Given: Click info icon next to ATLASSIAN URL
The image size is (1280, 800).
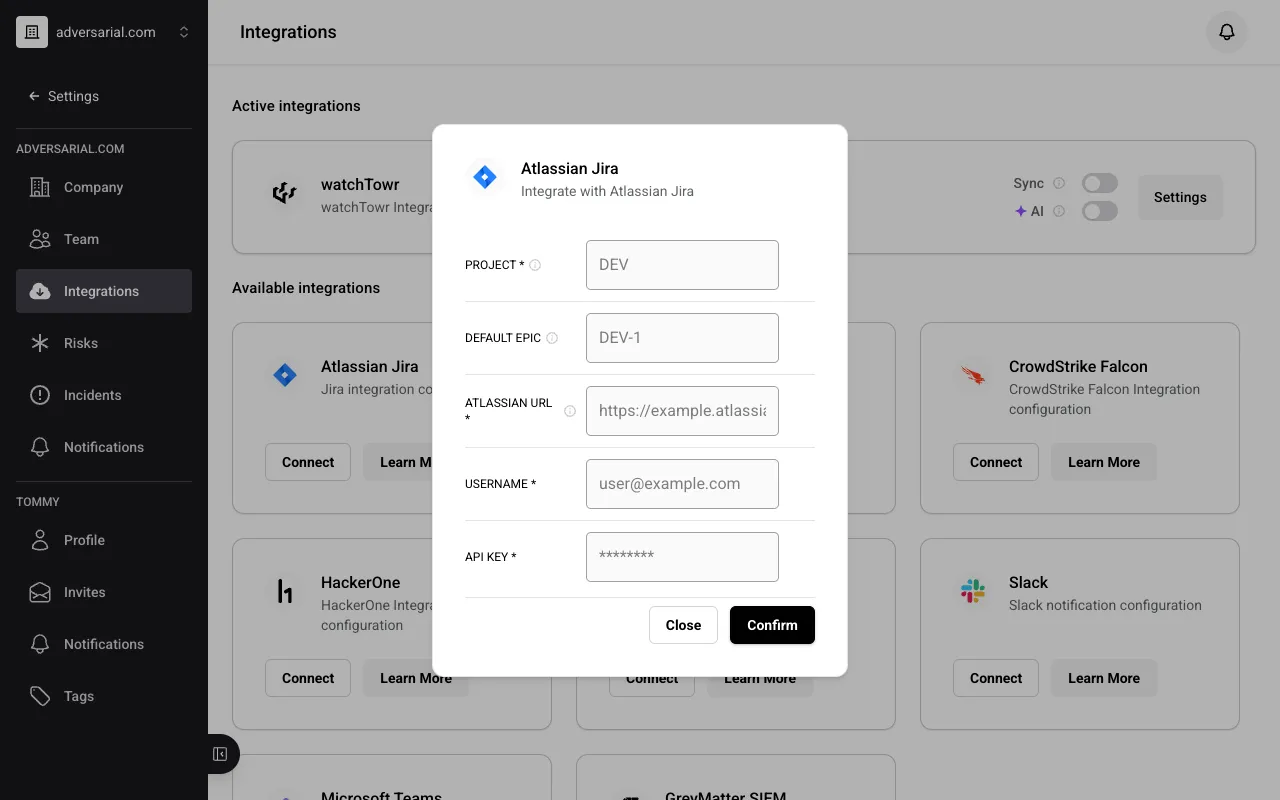Looking at the screenshot, I should pos(570,411).
